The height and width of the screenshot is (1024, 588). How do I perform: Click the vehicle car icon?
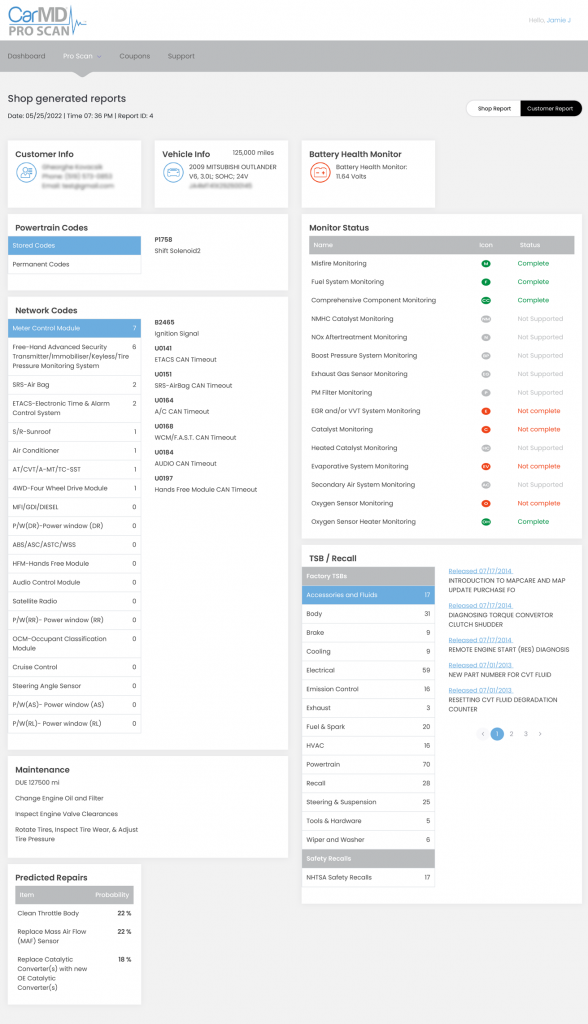pos(173,173)
